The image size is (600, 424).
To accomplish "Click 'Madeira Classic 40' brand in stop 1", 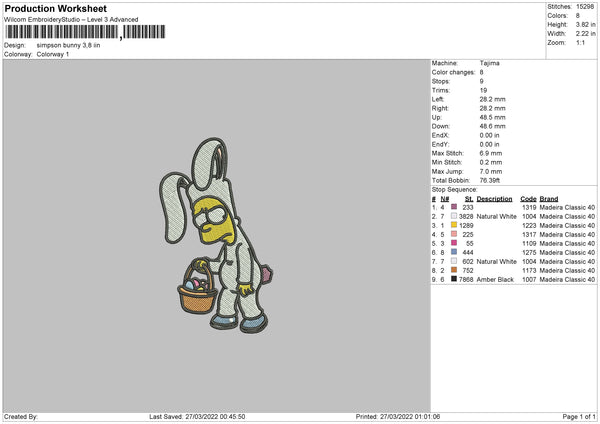I will pos(567,207).
